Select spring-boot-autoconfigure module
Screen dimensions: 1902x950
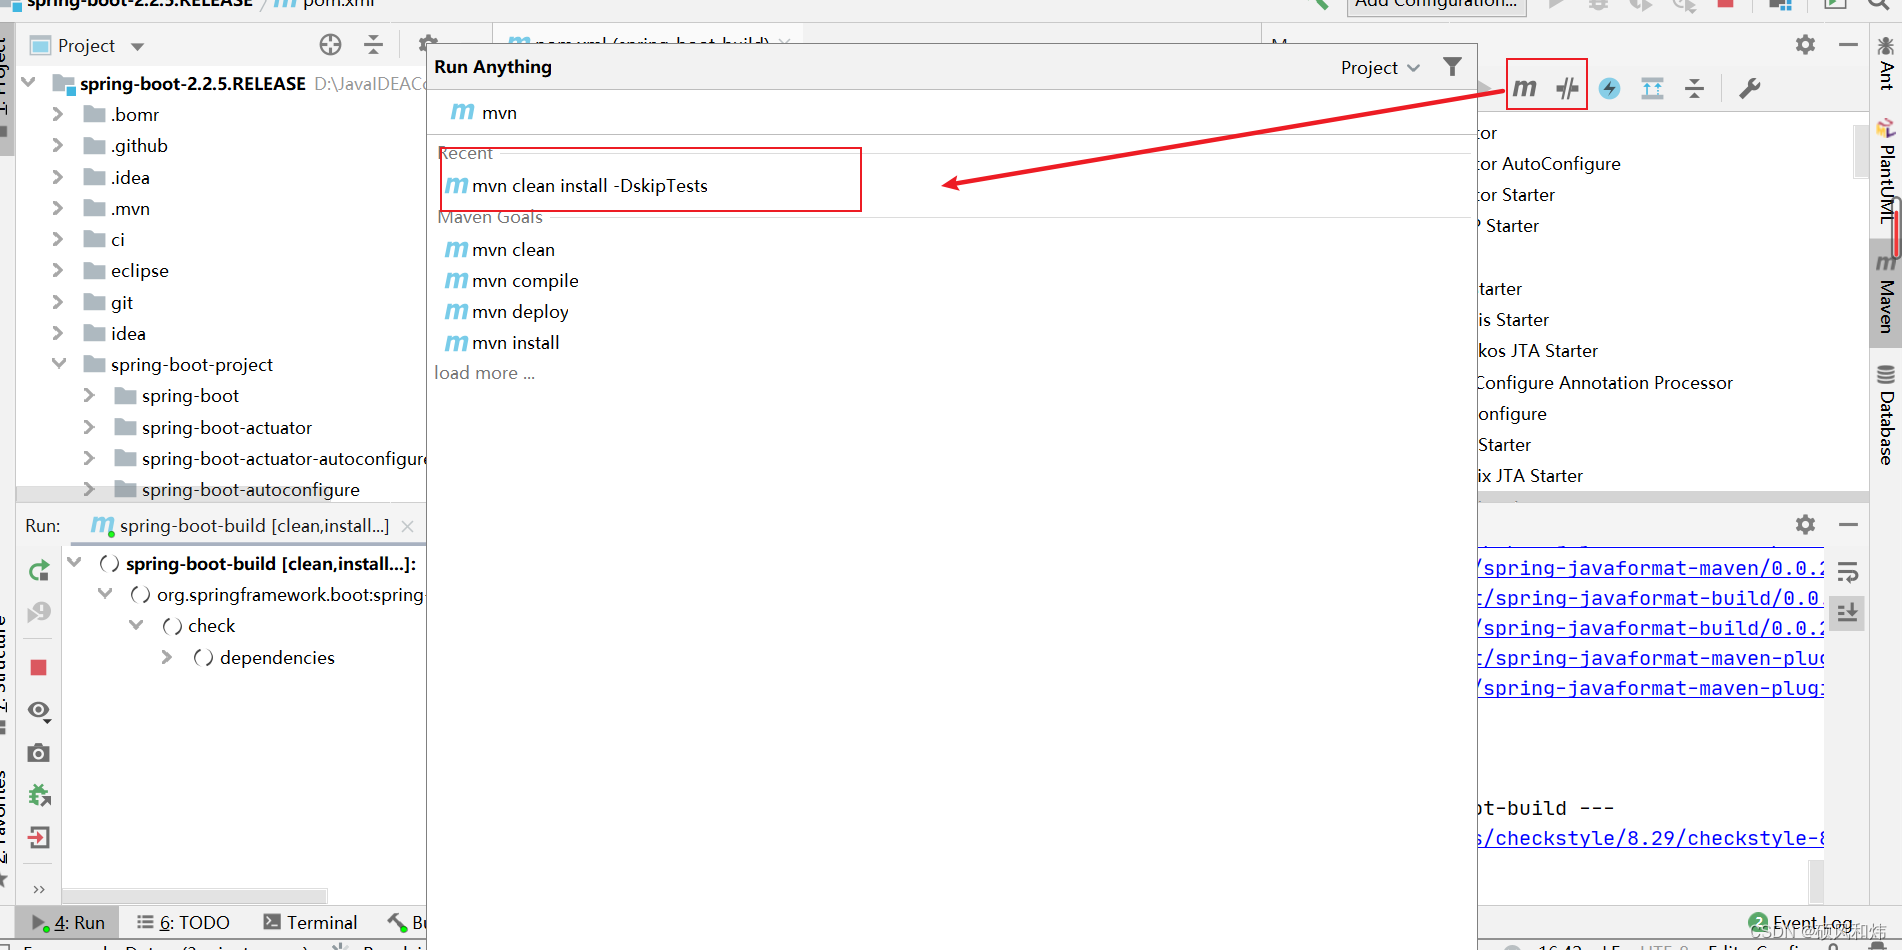click(x=250, y=490)
